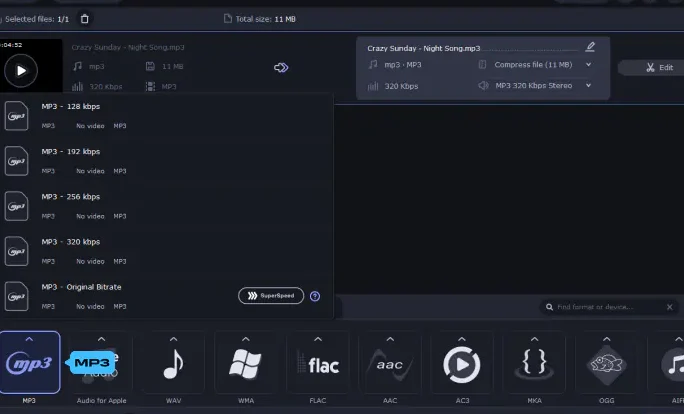The height and width of the screenshot is (414, 684).
Task: Click the MP3 file icon of 192 kbps preset
Action: (x=16, y=161)
